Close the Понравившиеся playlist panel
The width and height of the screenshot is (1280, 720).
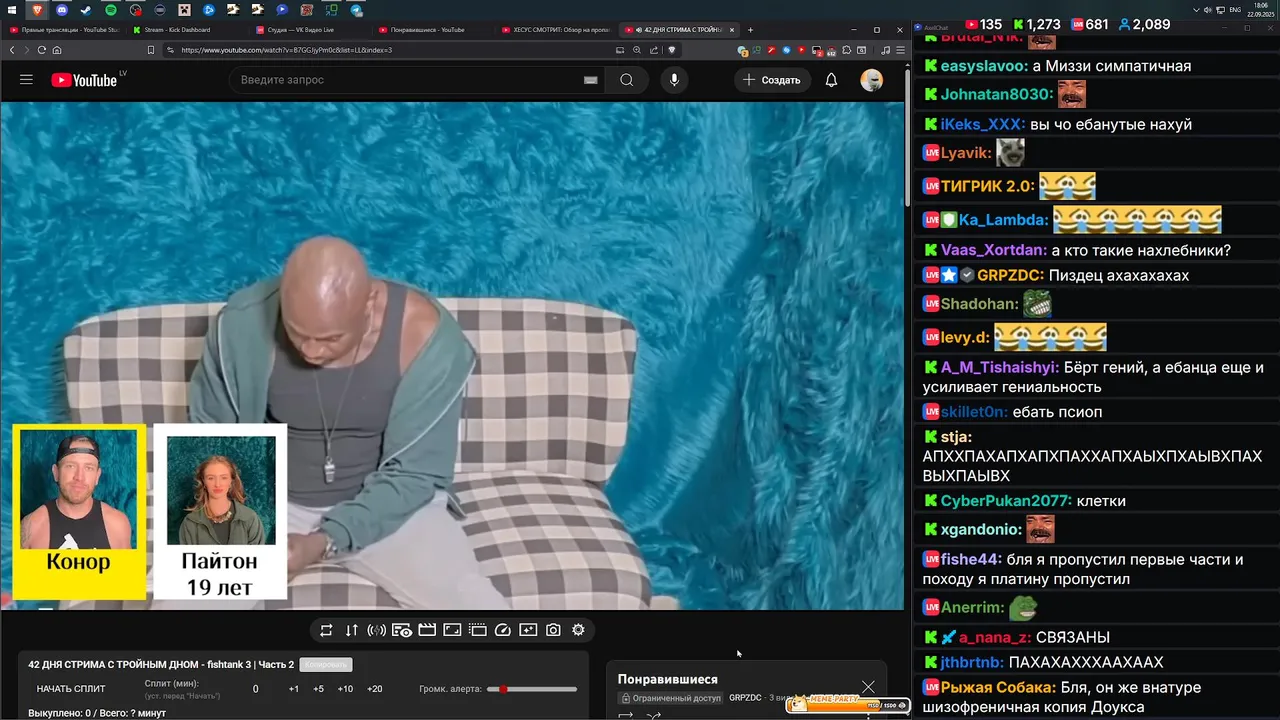tap(868, 686)
